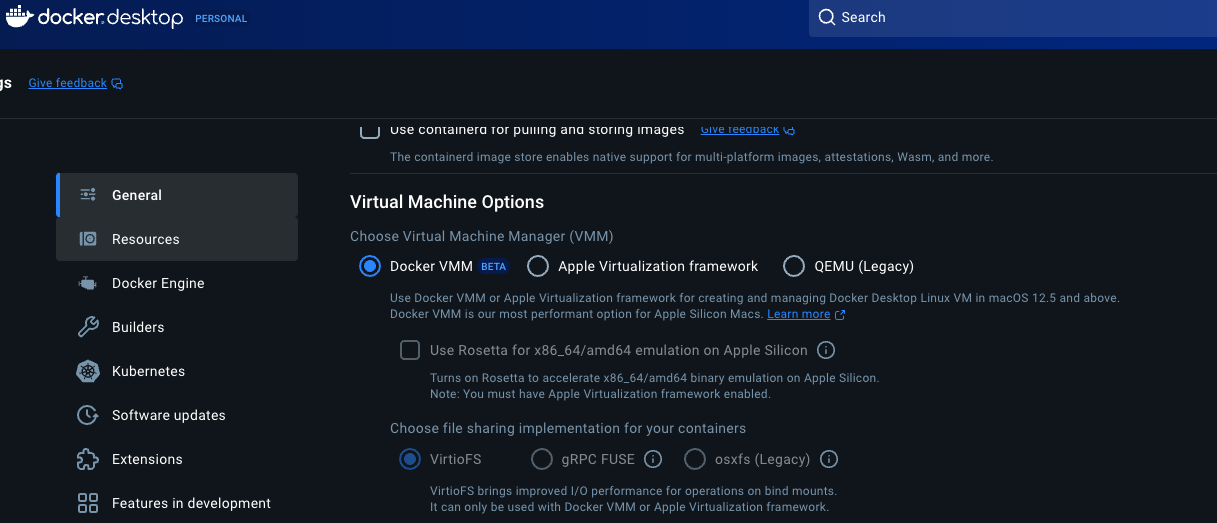Choose the gRPC FUSE file sharing option
The width and height of the screenshot is (1217, 523).
[542, 459]
